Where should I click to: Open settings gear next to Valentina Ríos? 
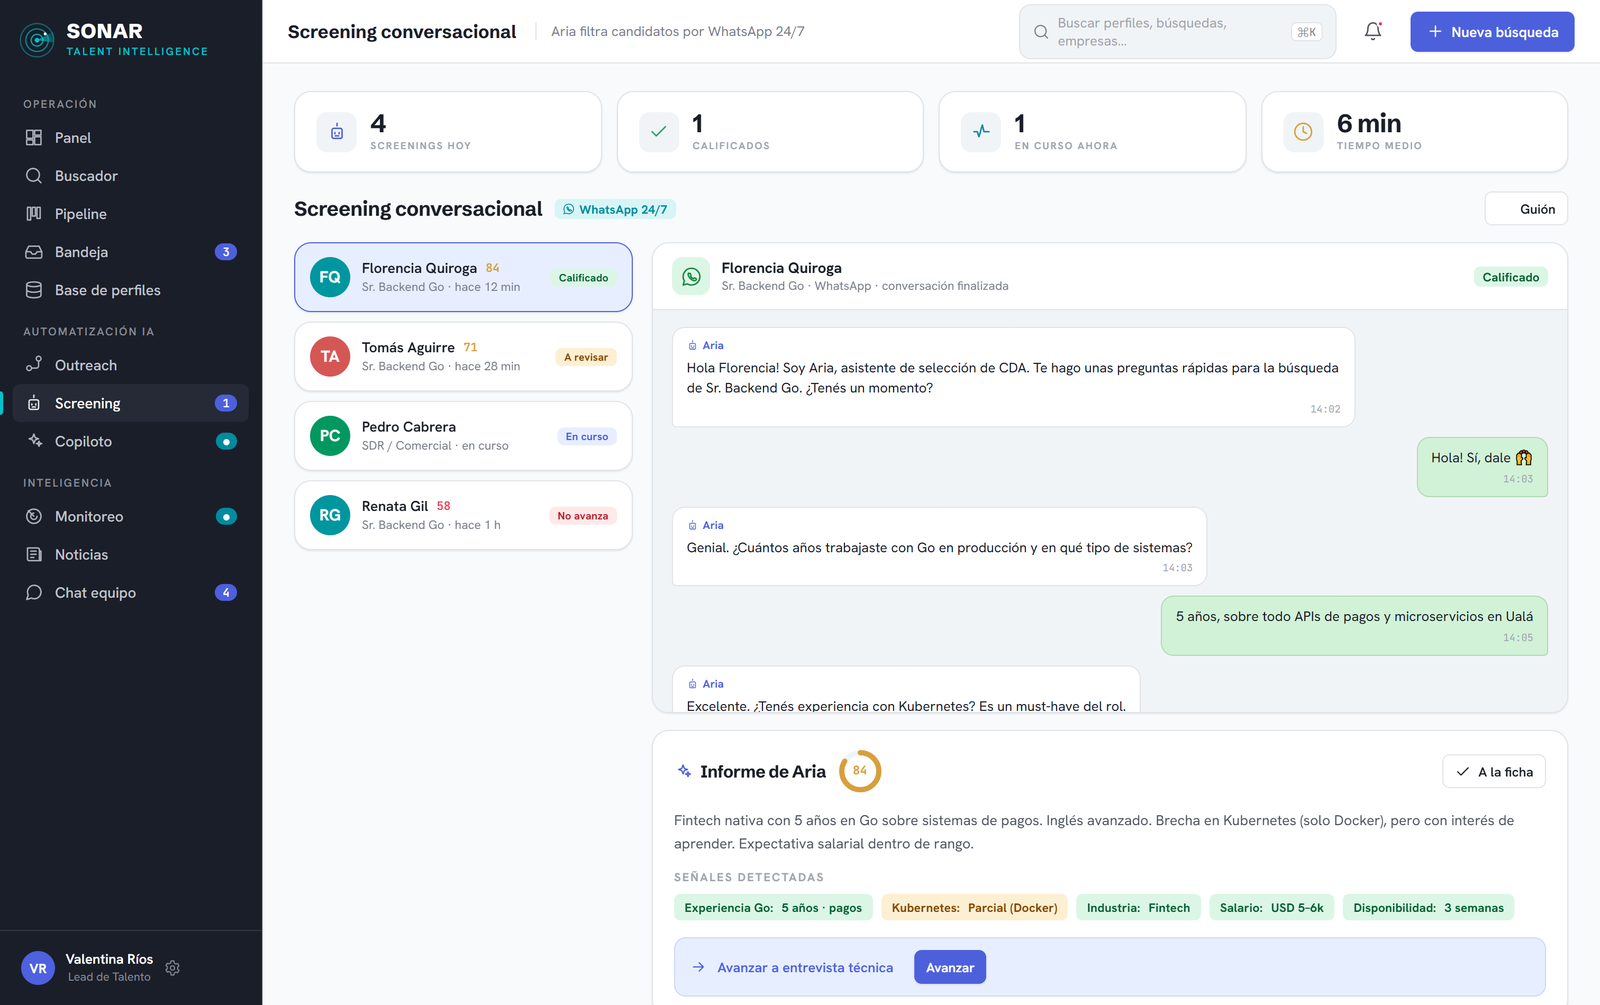(172, 968)
